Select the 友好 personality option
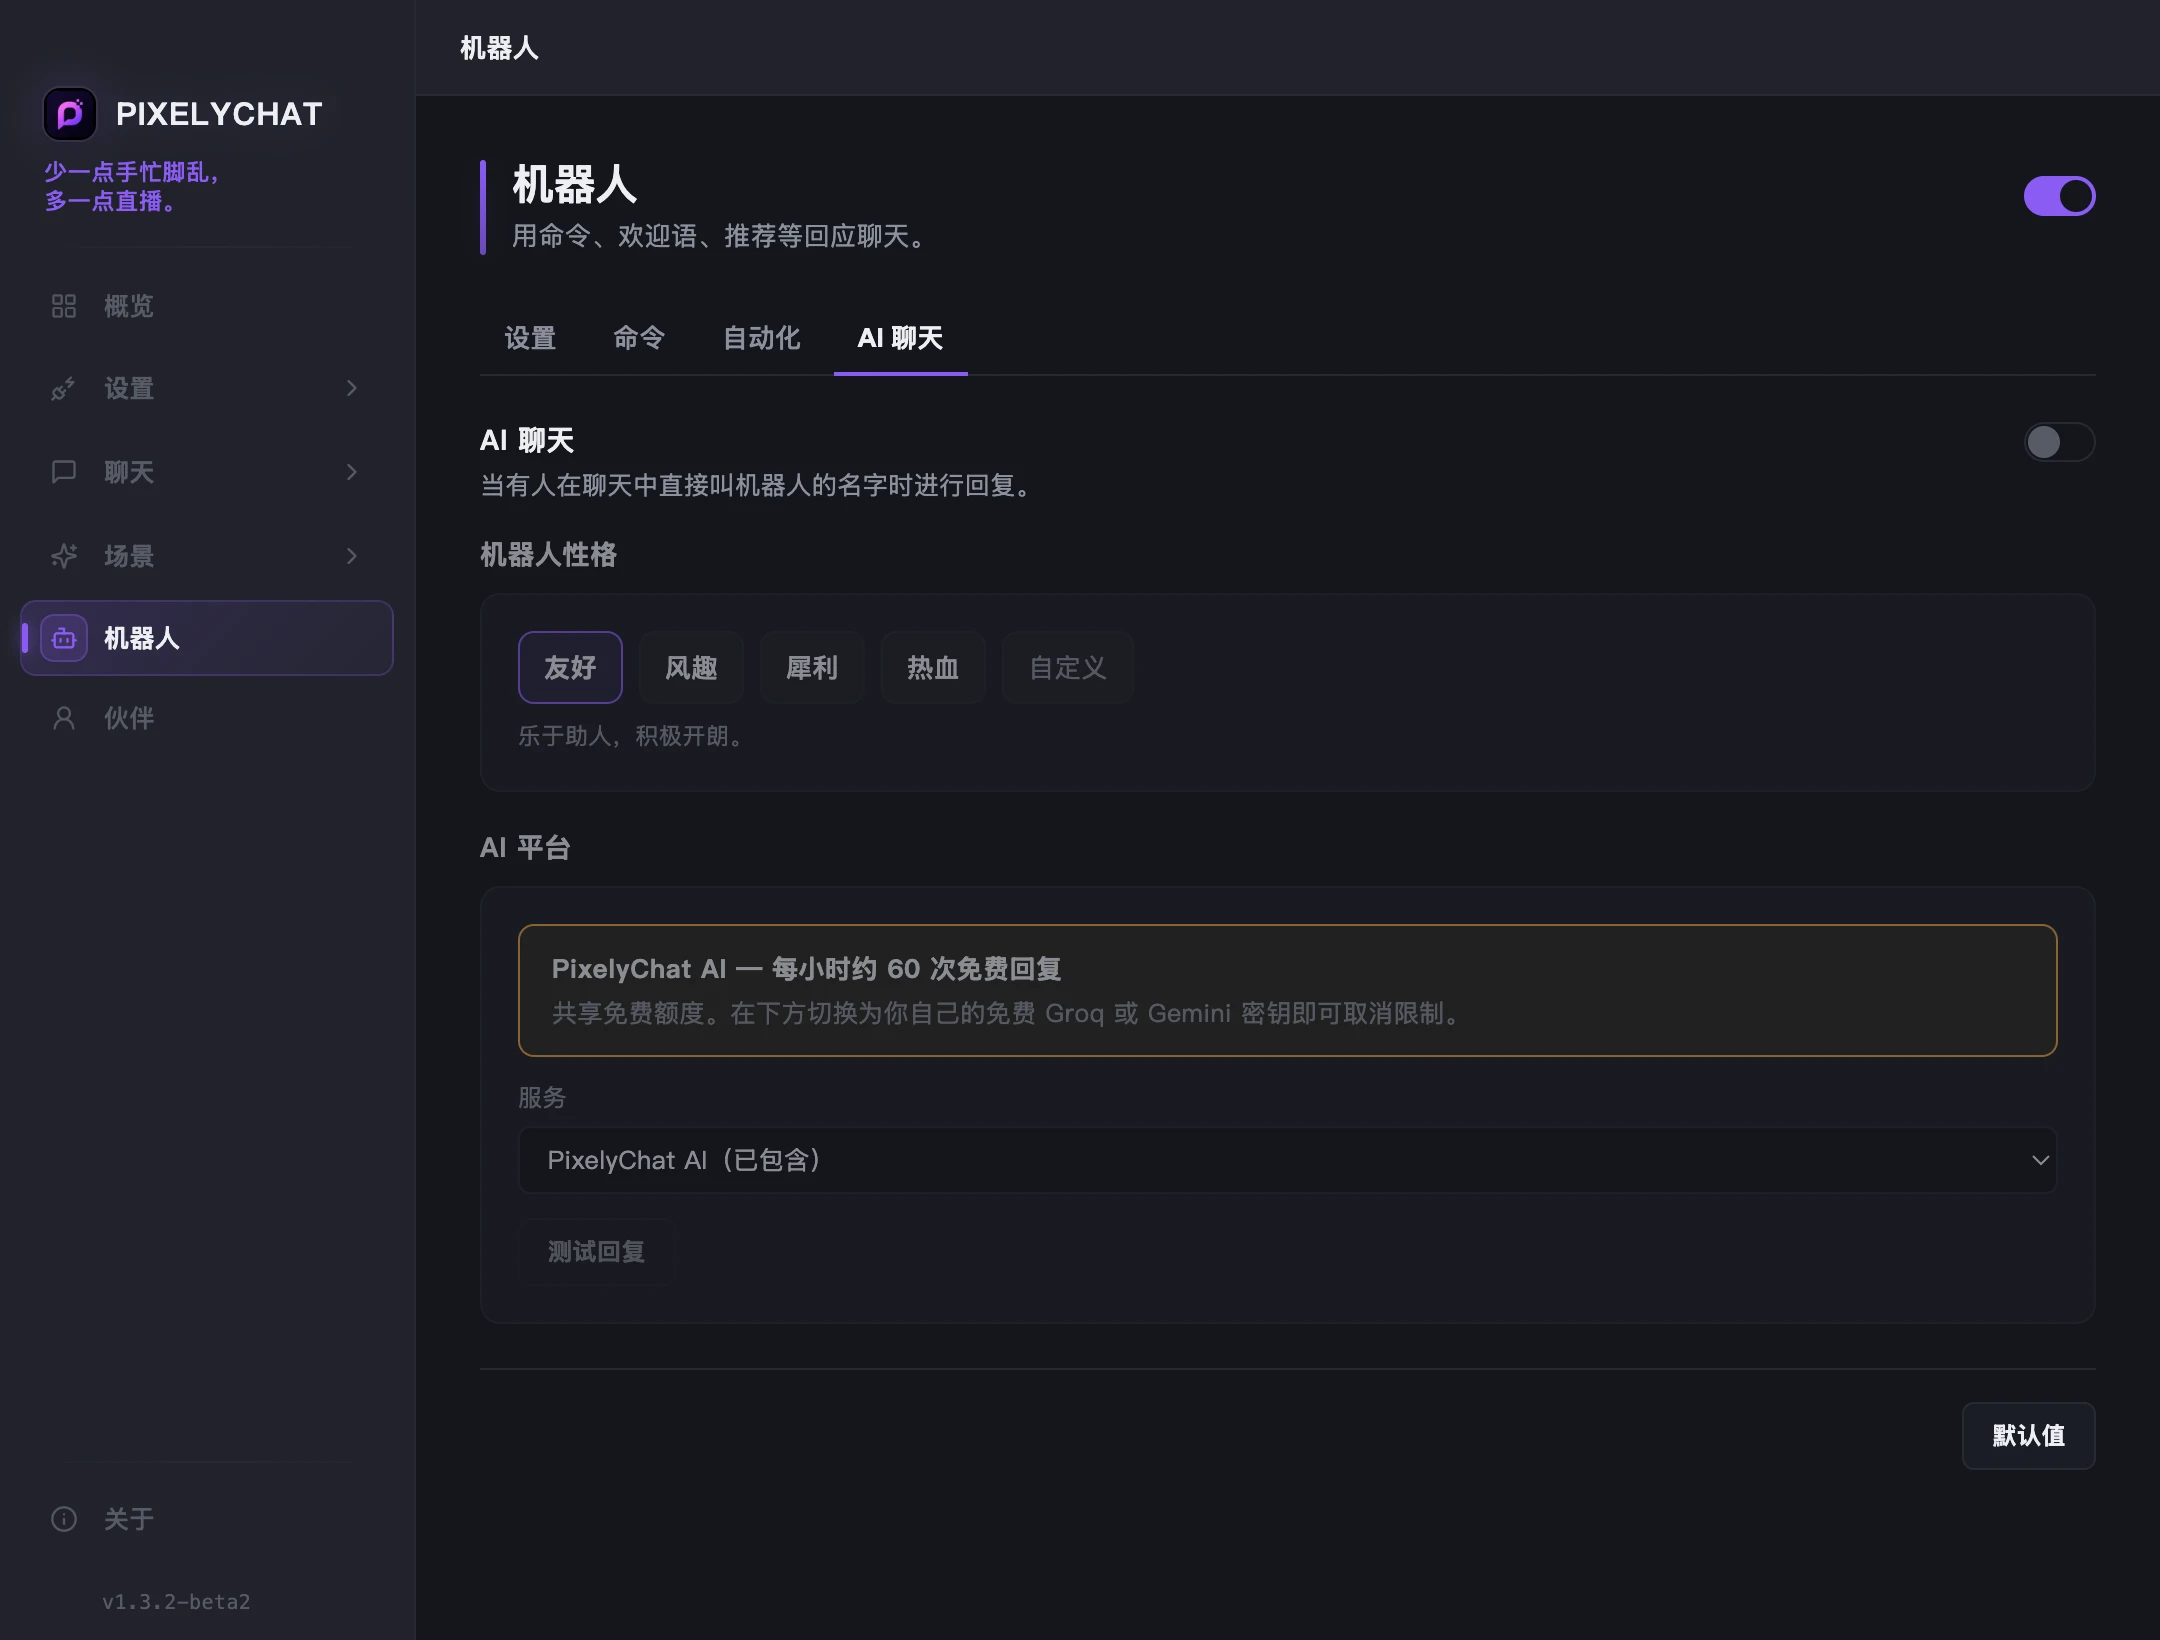Screen dimensions: 2160x1640 coord(570,667)
